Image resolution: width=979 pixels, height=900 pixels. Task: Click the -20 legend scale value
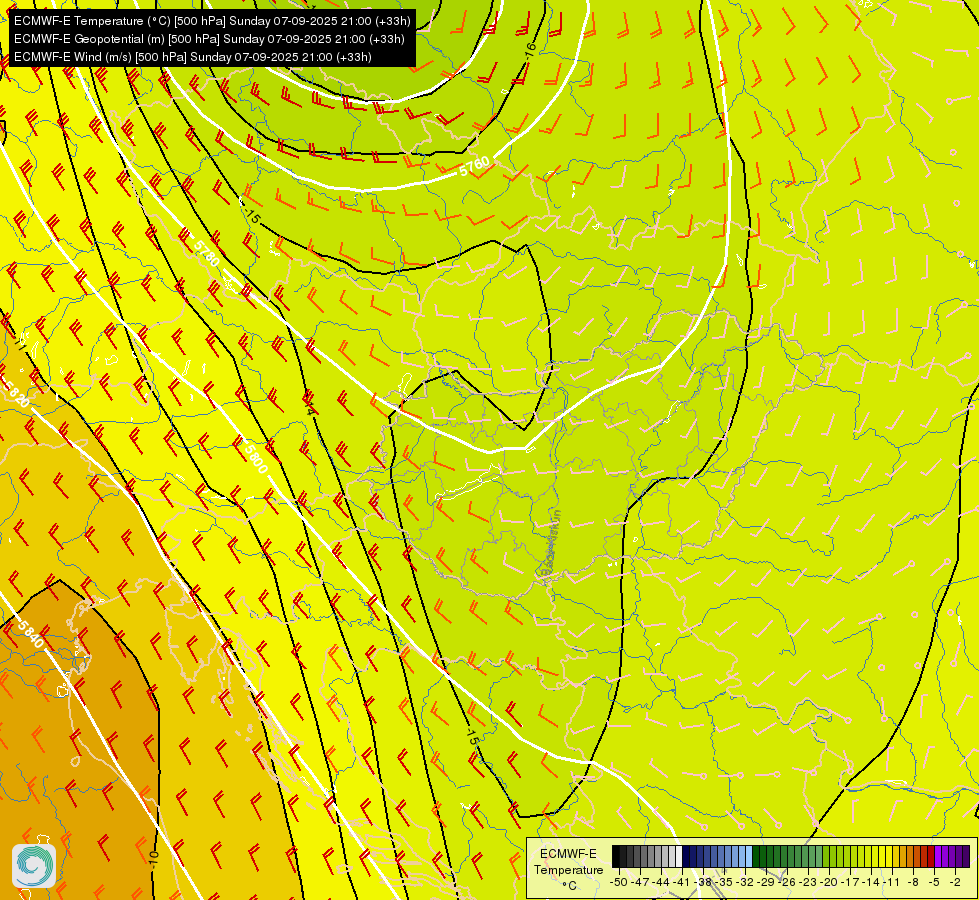coord(830,882)
